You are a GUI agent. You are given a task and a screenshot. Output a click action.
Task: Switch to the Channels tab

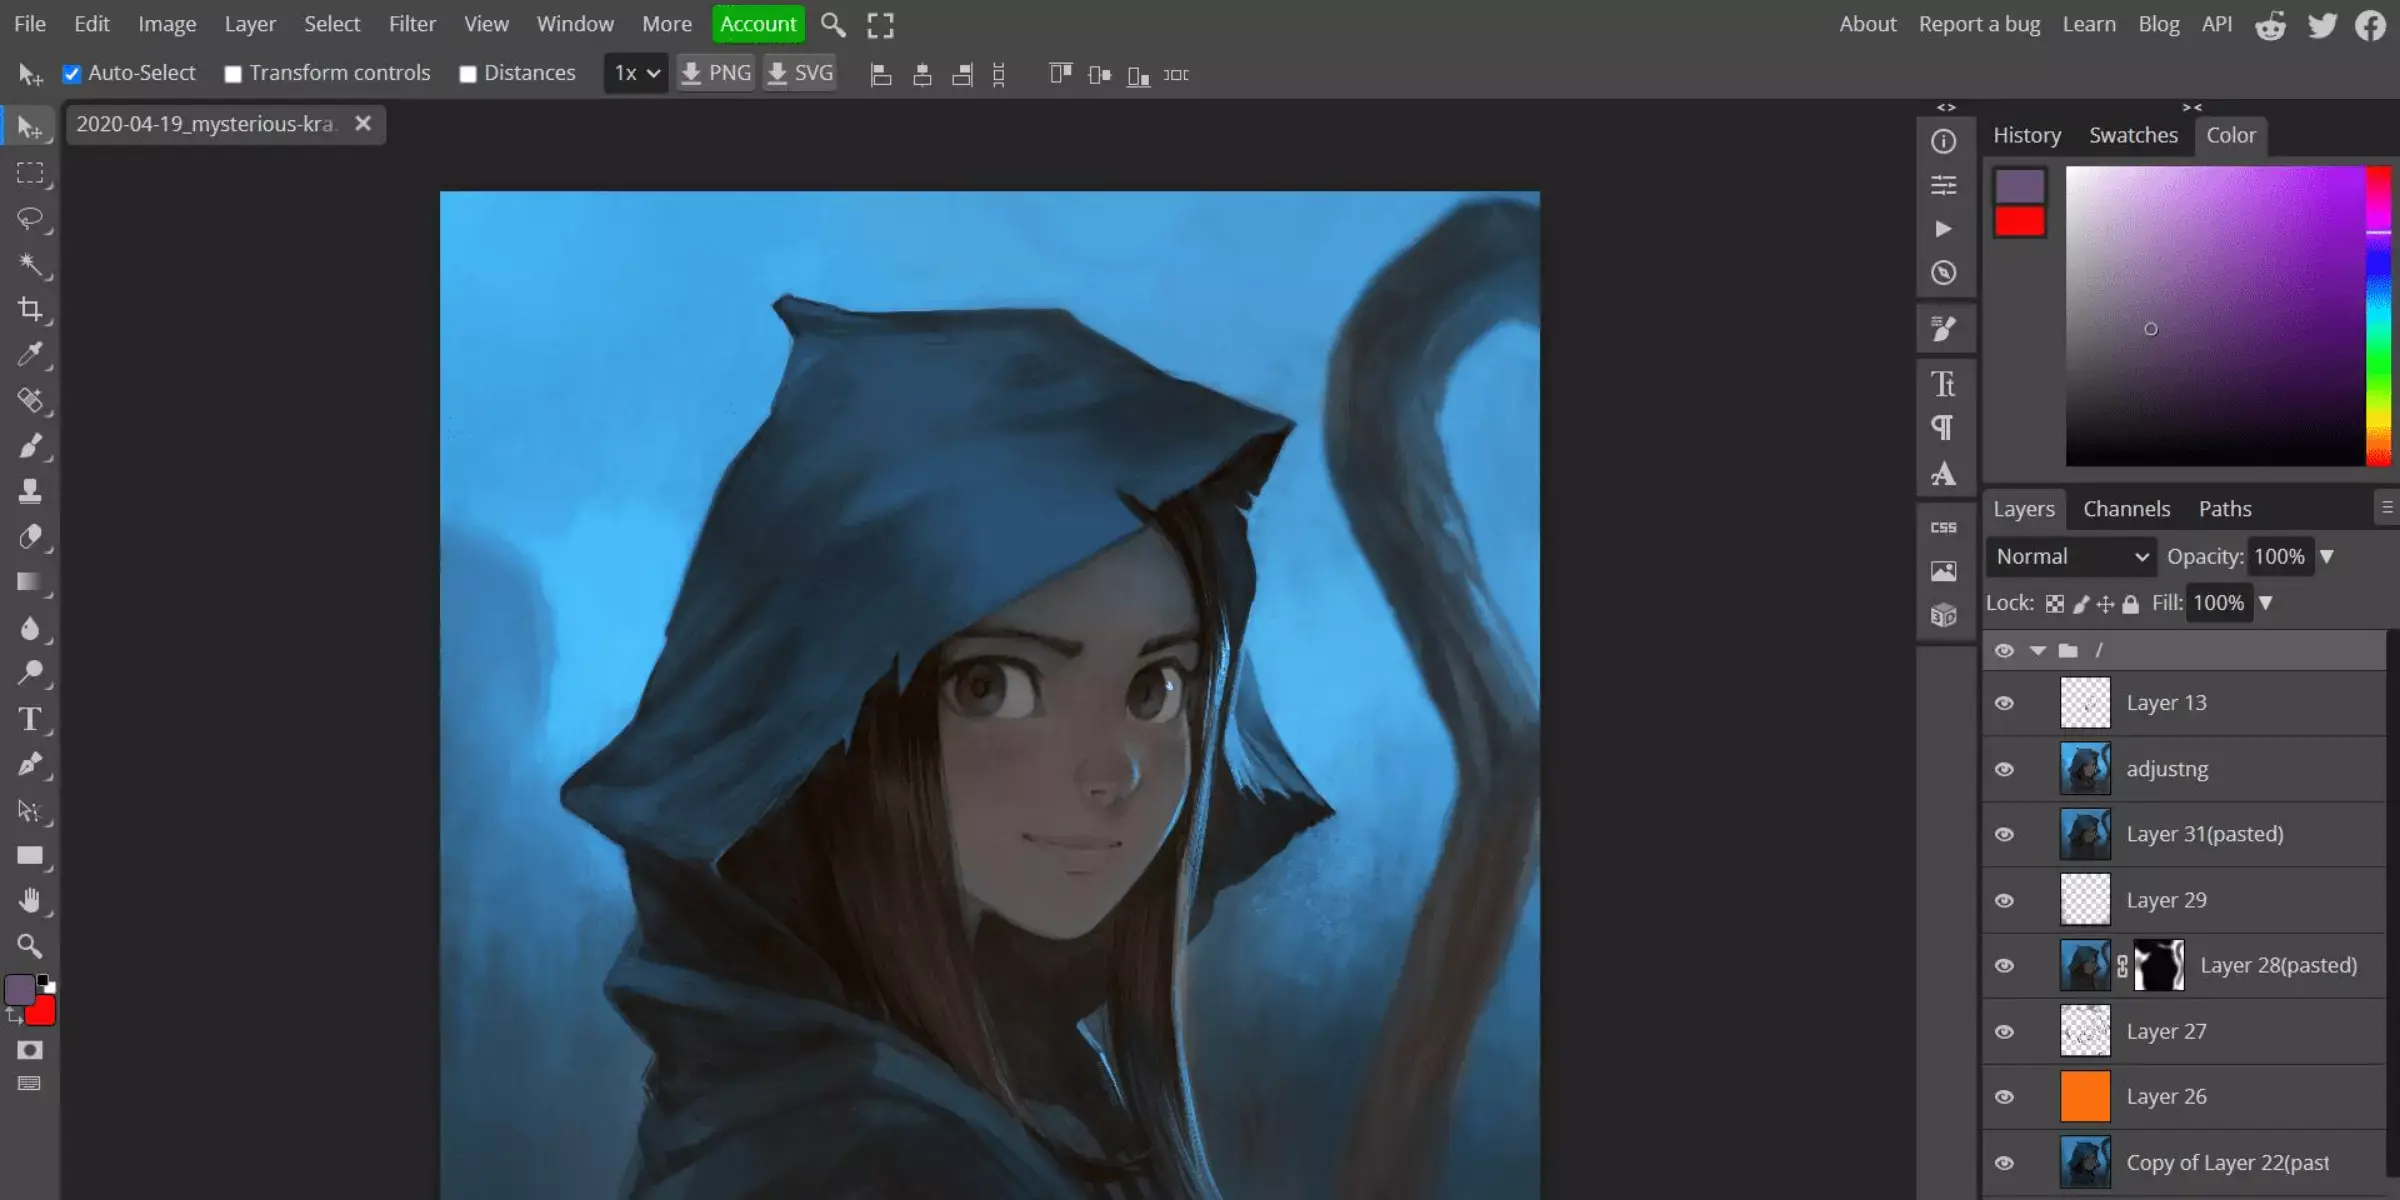pyautogui.click(x=2126, y=508)
